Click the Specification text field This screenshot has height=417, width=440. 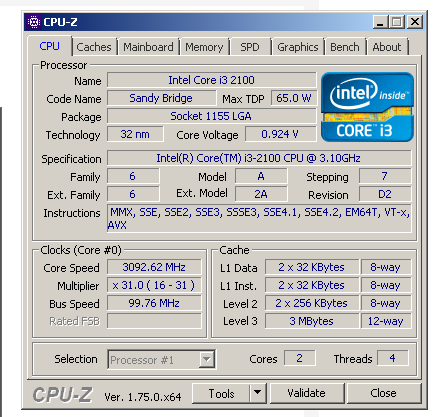tap(259, 158)
